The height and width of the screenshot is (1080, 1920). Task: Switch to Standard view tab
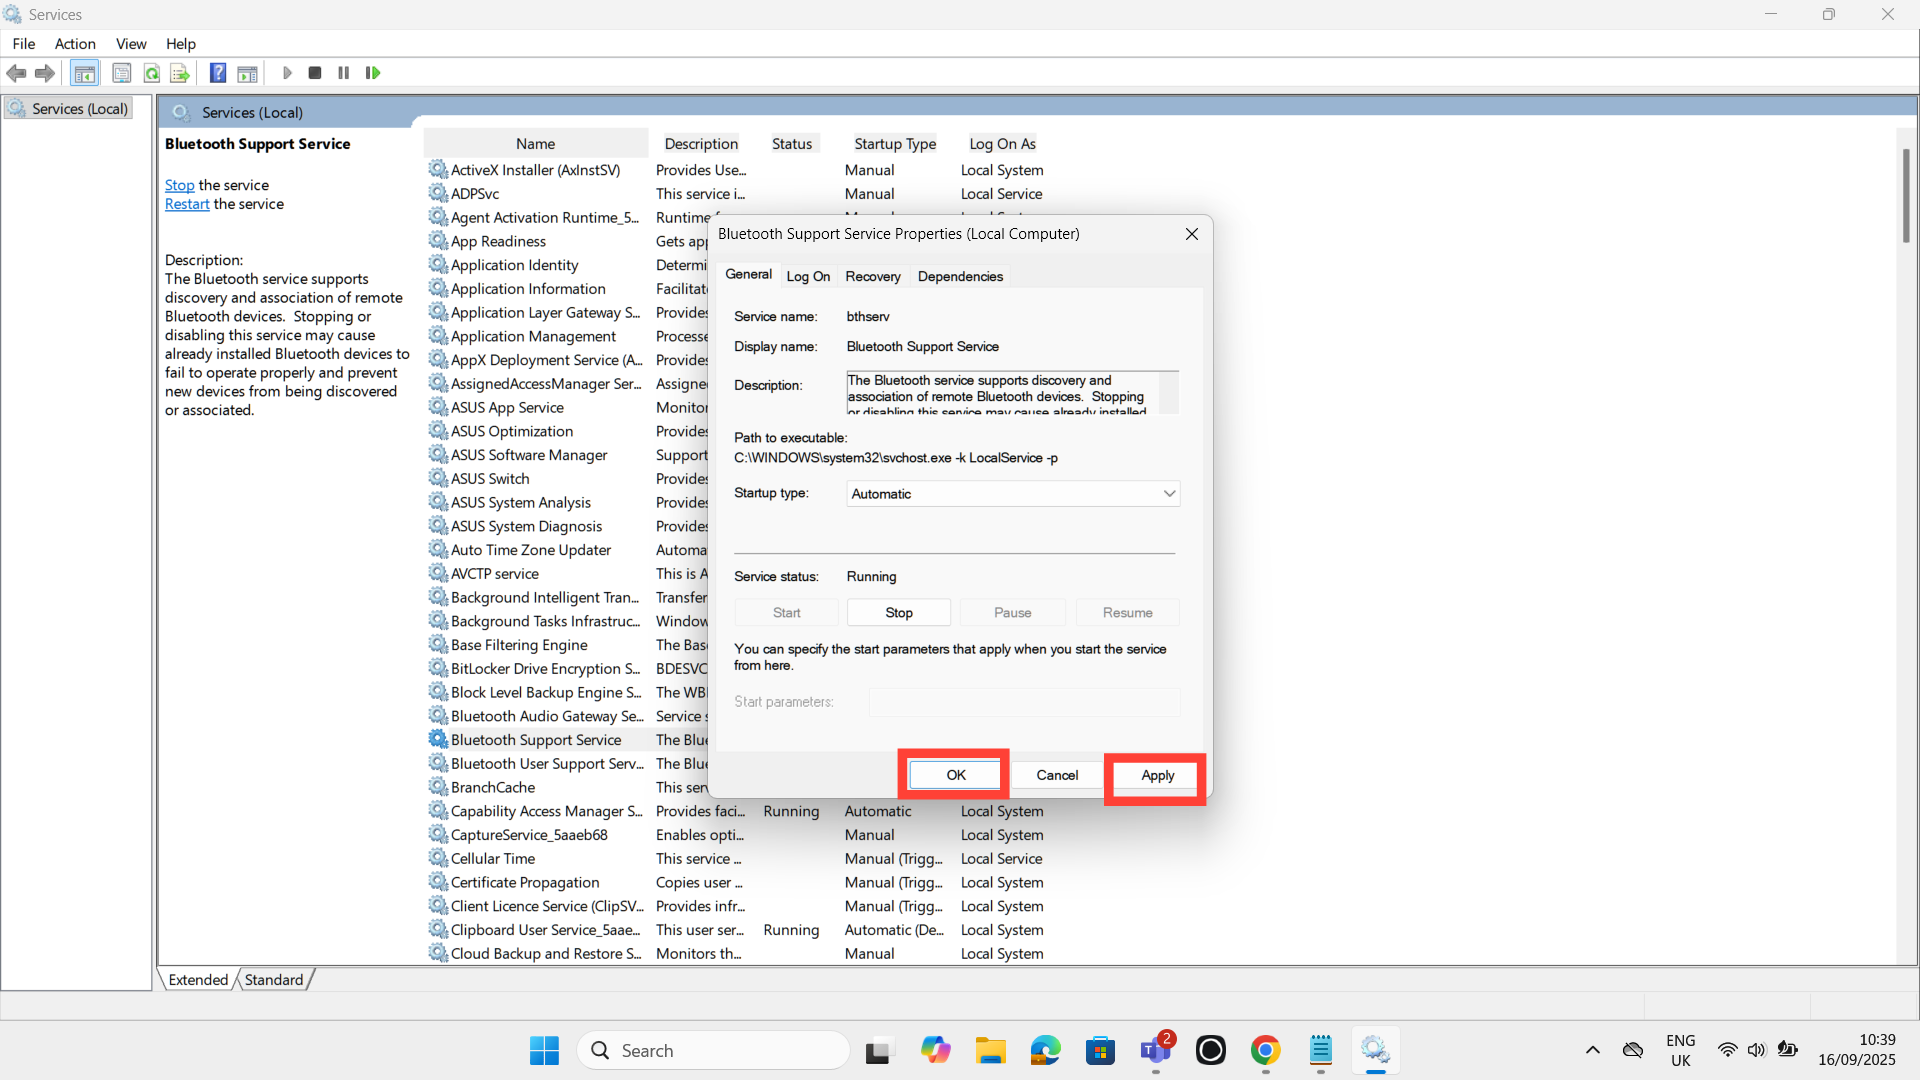pos(273,980)
